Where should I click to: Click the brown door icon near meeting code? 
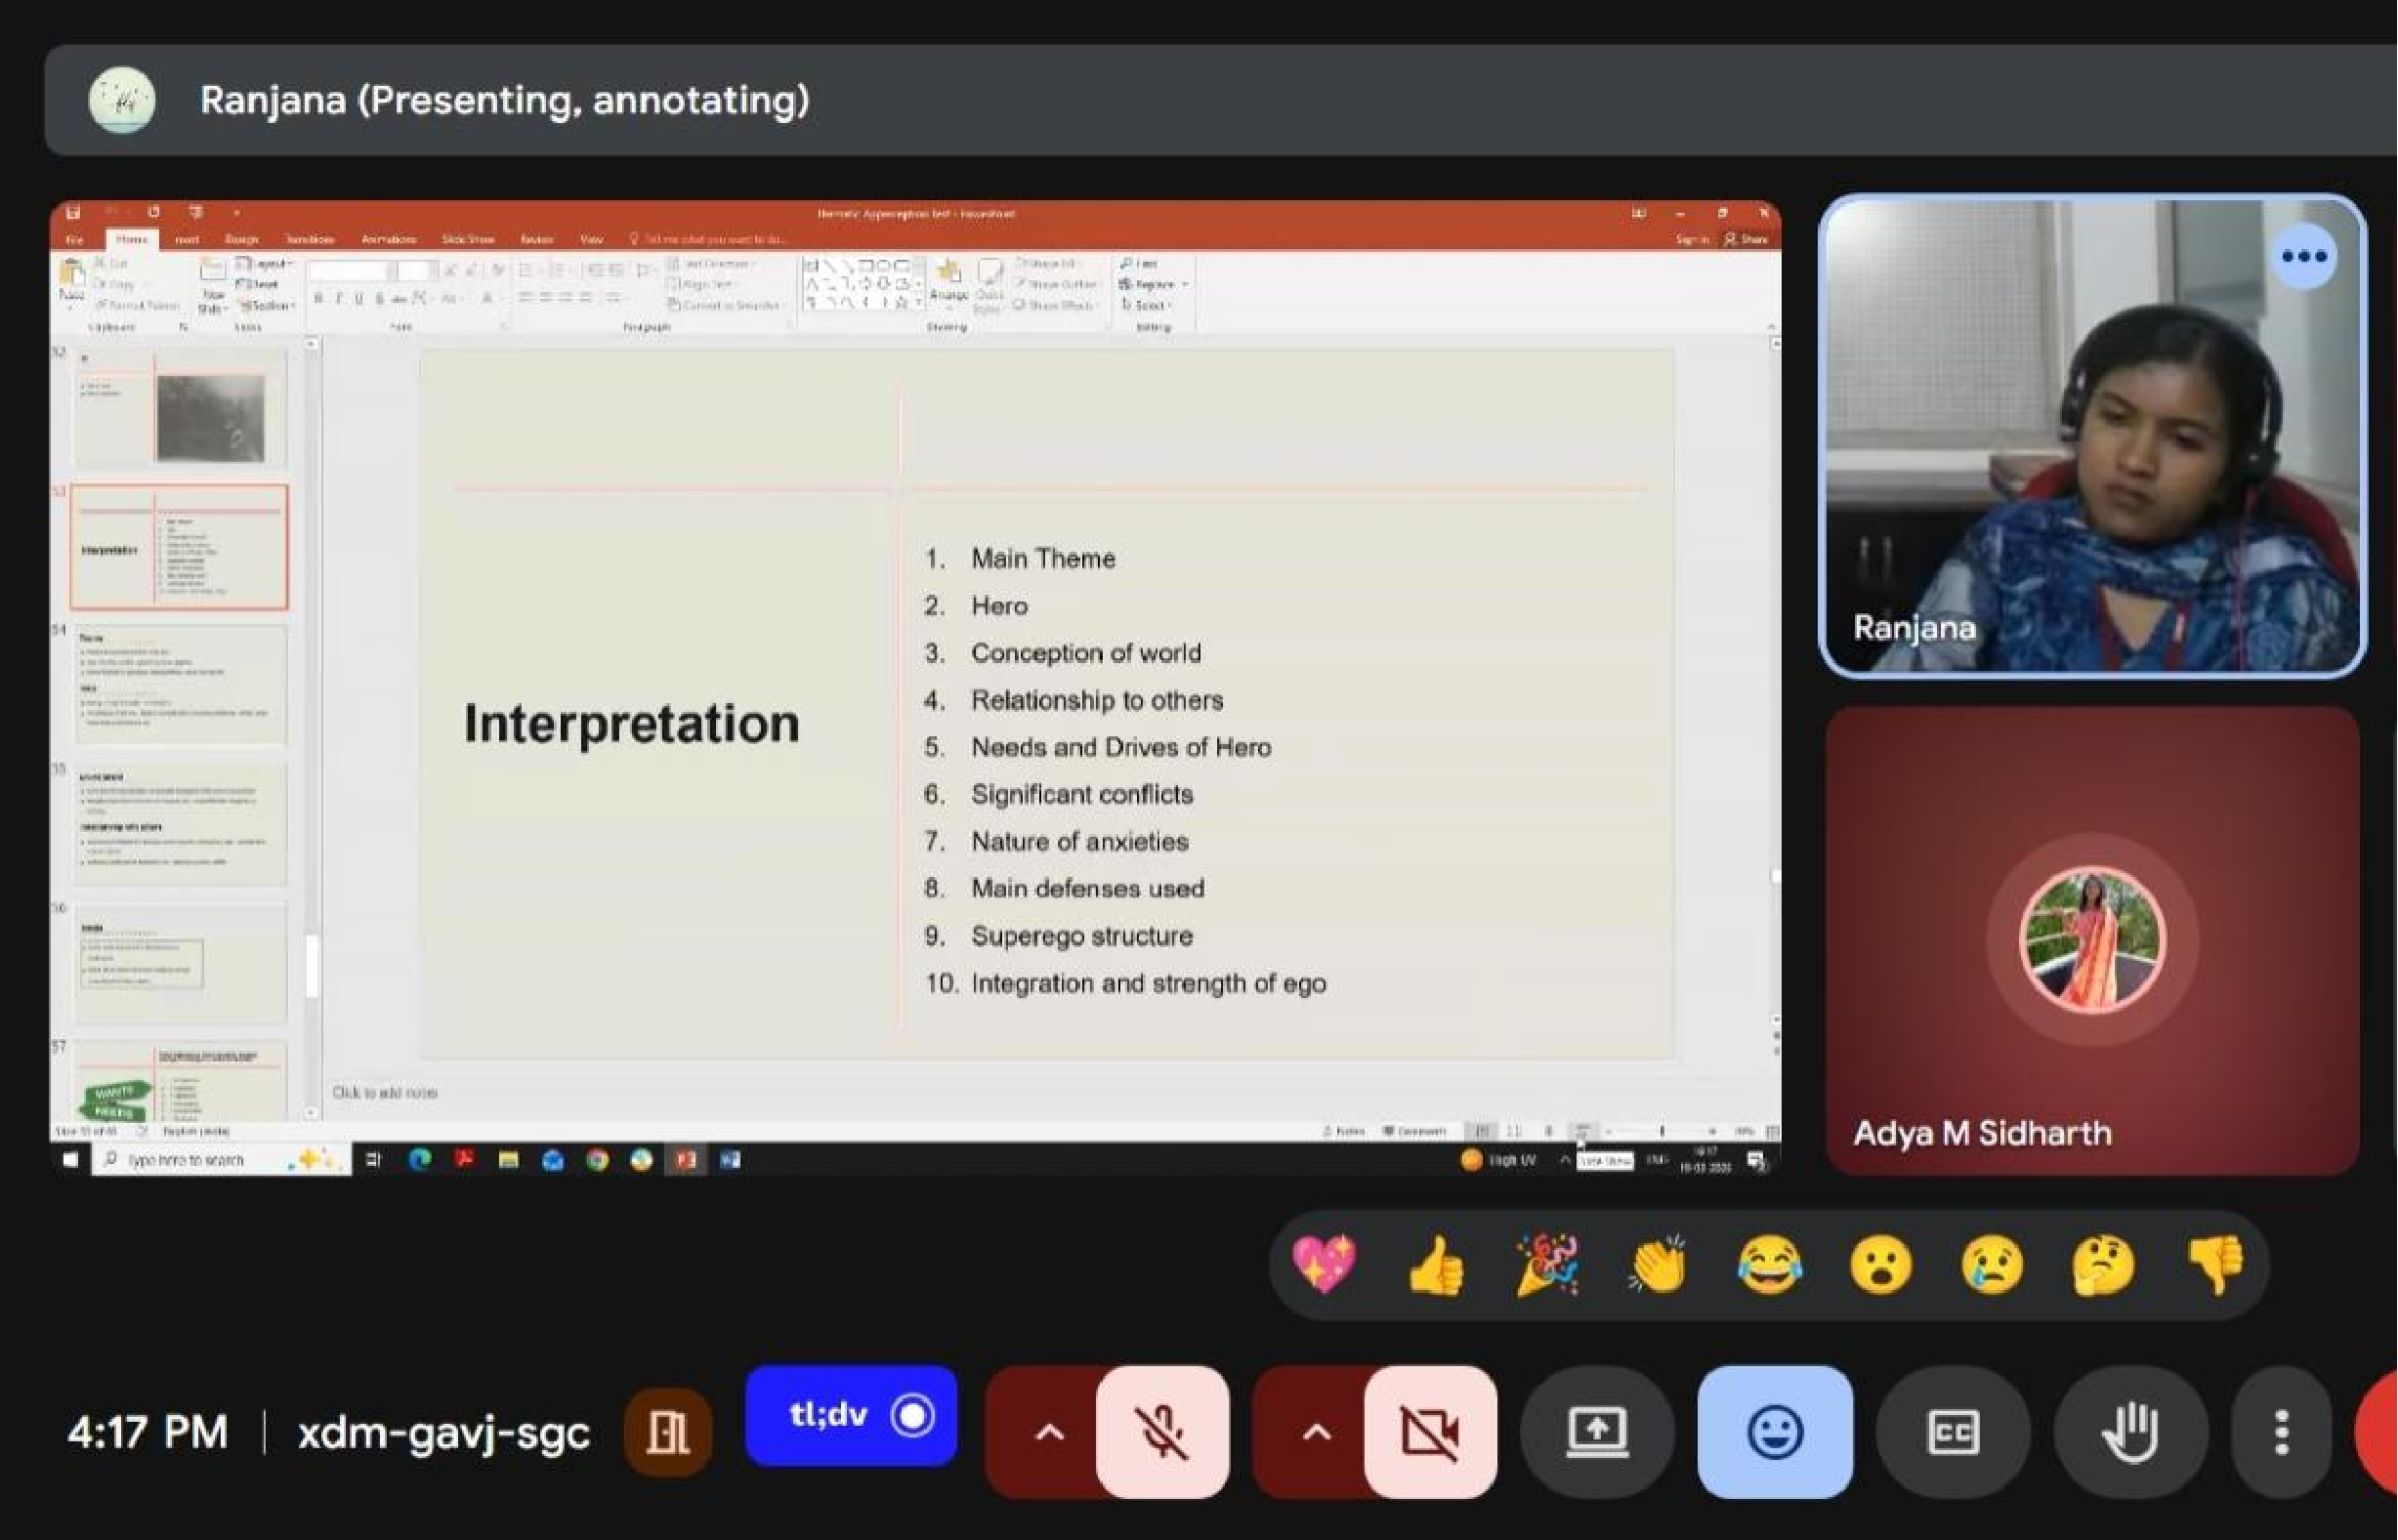coord(667,1432)
